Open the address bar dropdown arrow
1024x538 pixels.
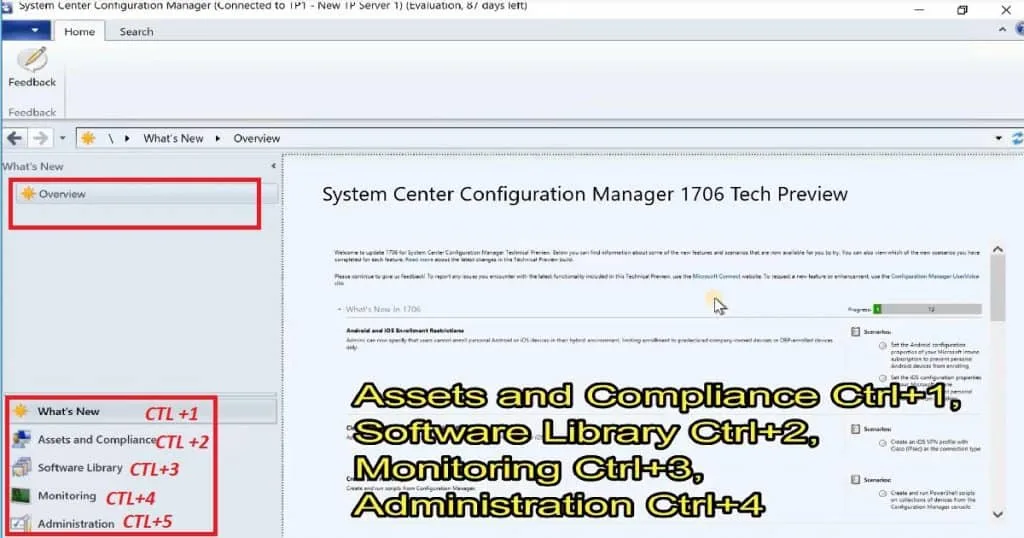999,138
